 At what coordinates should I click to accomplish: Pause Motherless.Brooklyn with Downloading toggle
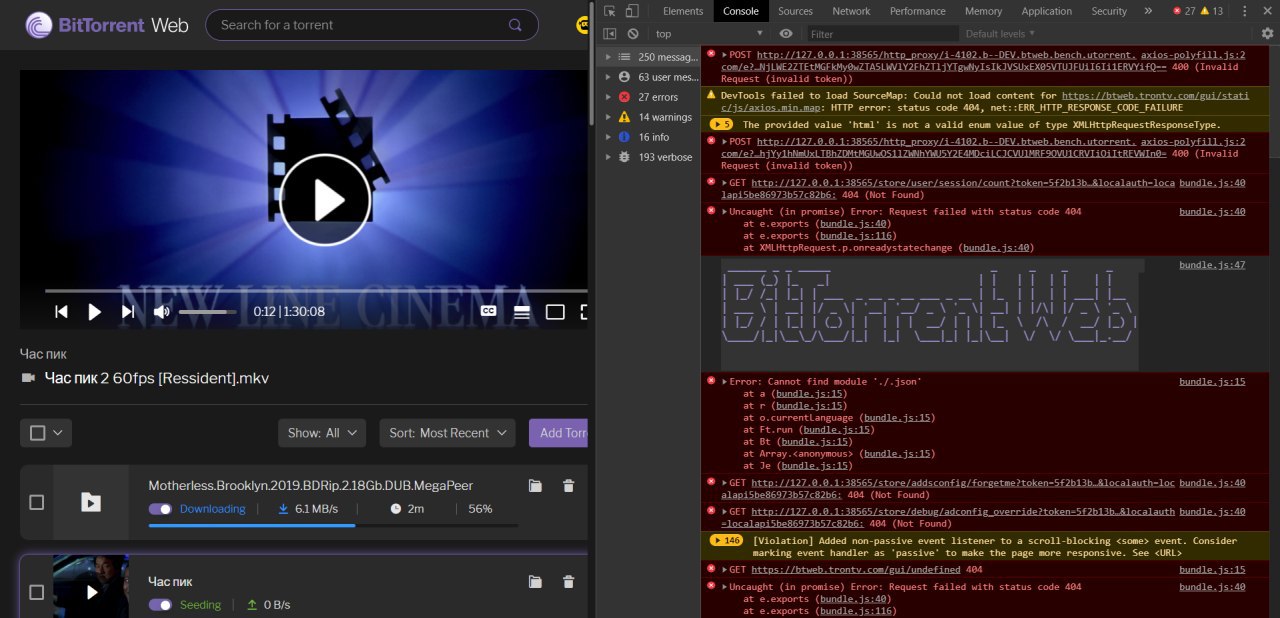(x=160, y=509)
